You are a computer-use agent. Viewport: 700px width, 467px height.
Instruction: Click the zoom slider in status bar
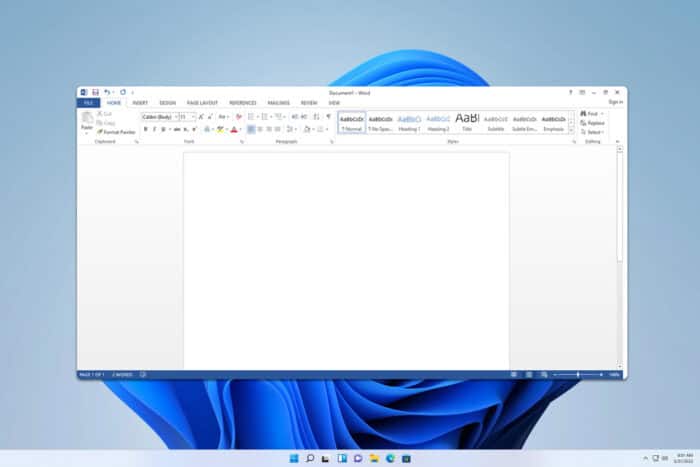pyautogui.click(x=580, y=374)
